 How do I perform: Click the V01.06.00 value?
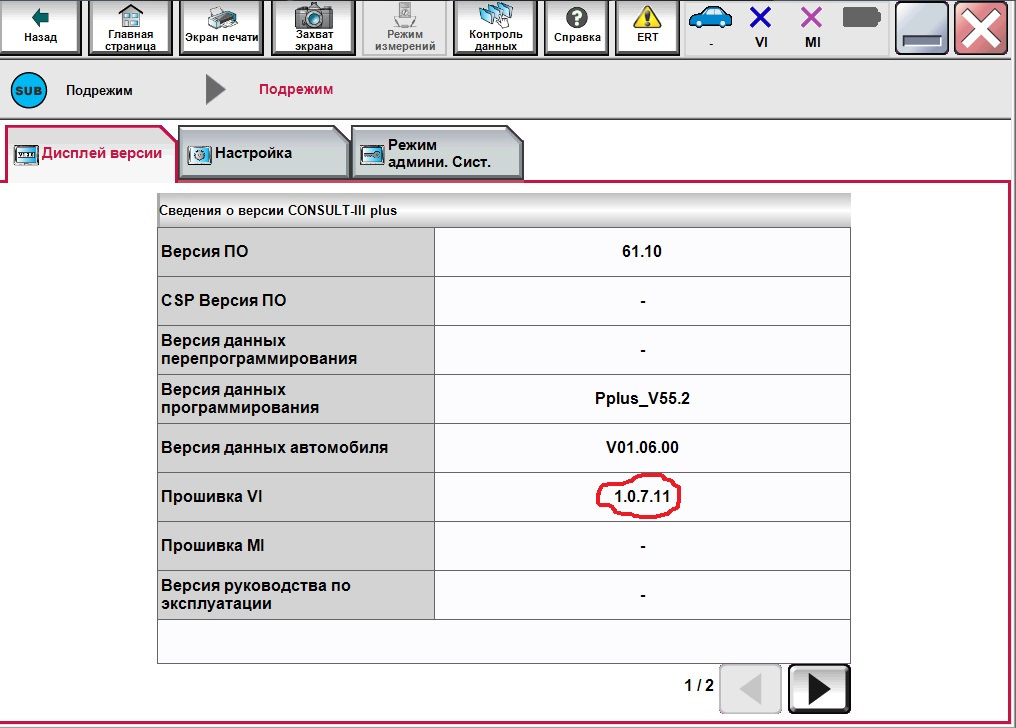(642, 448)
